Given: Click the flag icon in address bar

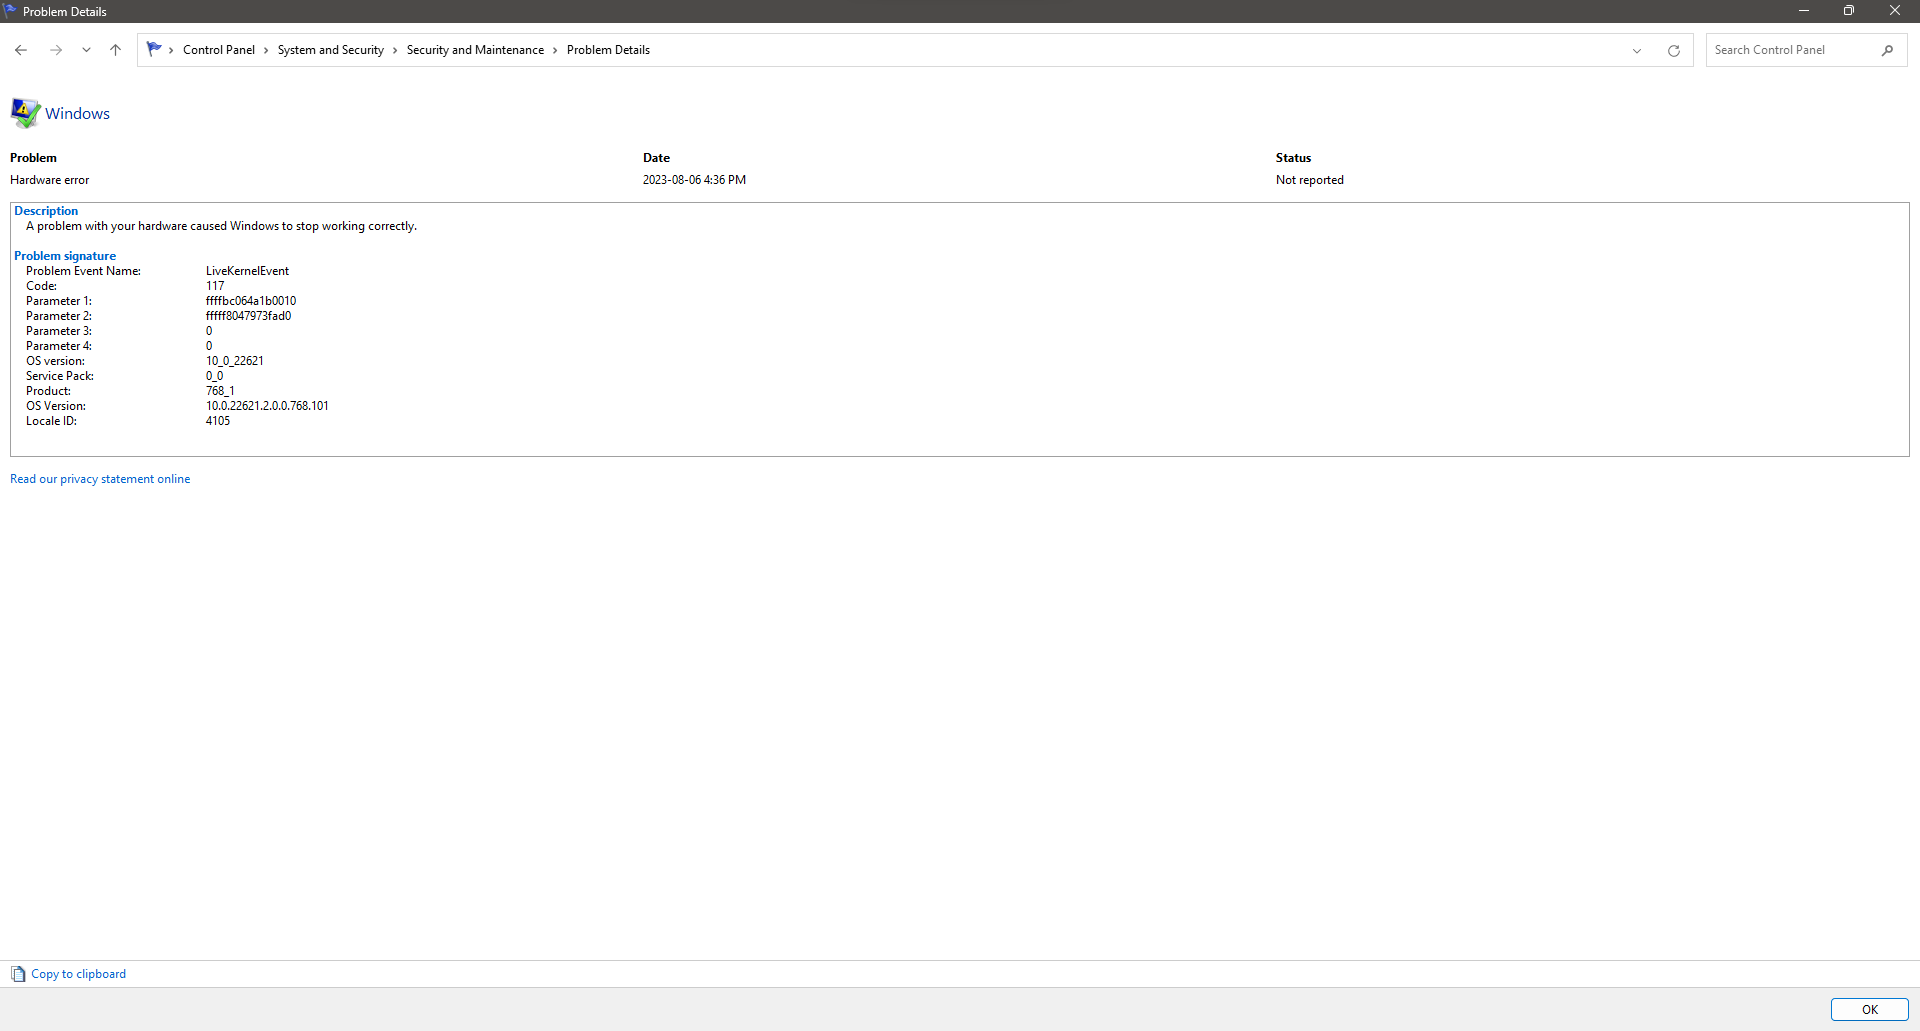Looking at the screenshot, I should pos(154,49).
